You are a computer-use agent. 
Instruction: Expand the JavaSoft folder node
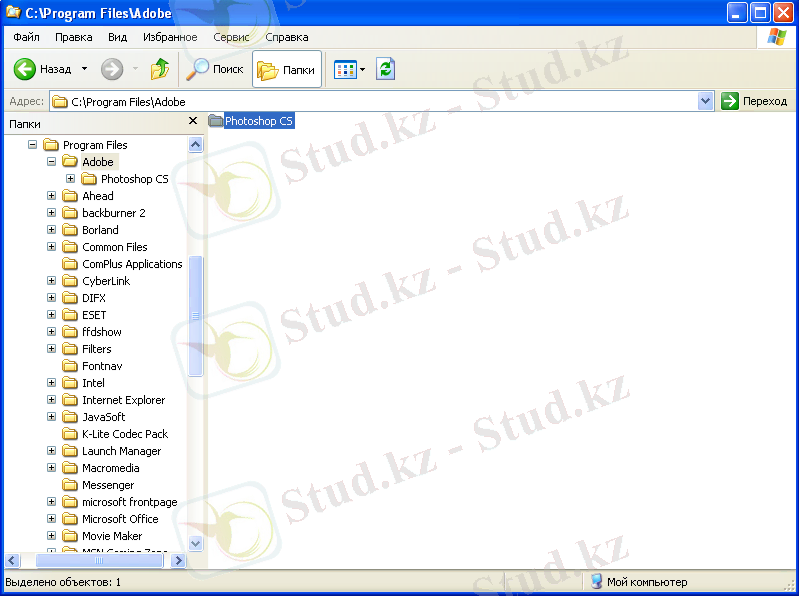click(51, 417)
